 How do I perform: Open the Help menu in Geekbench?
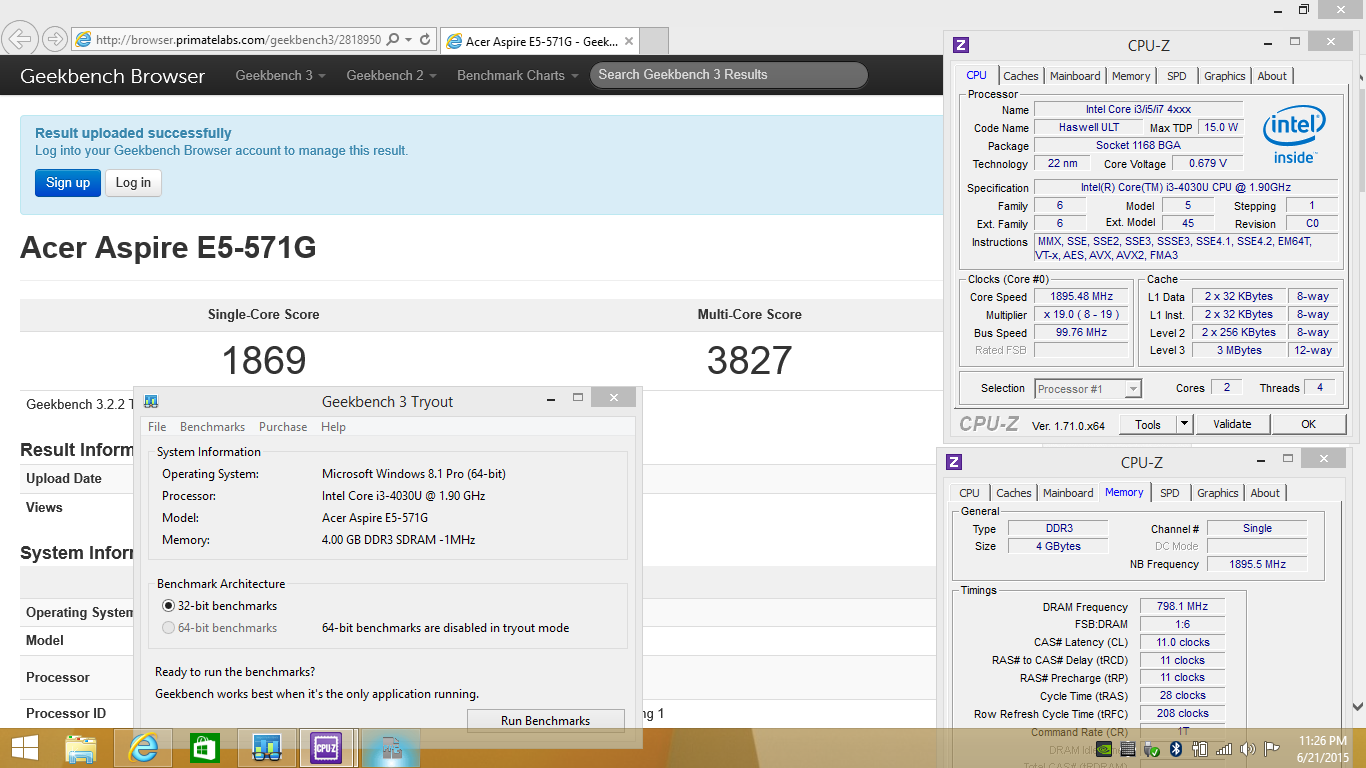coord(333,427)
